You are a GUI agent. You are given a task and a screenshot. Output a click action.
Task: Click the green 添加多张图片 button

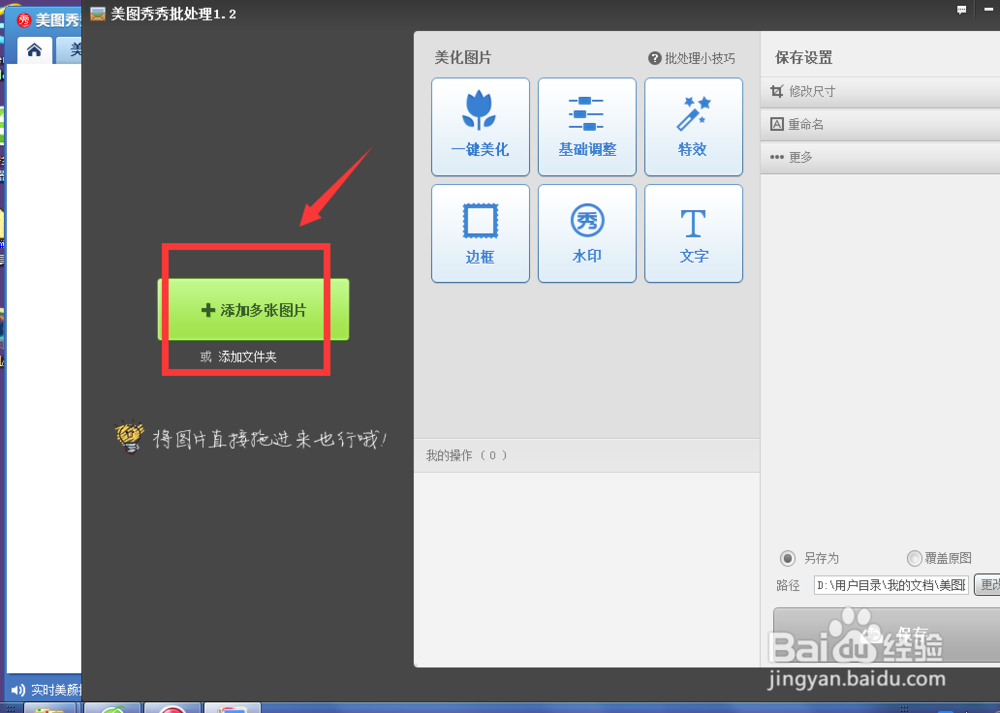coord(253,310)
